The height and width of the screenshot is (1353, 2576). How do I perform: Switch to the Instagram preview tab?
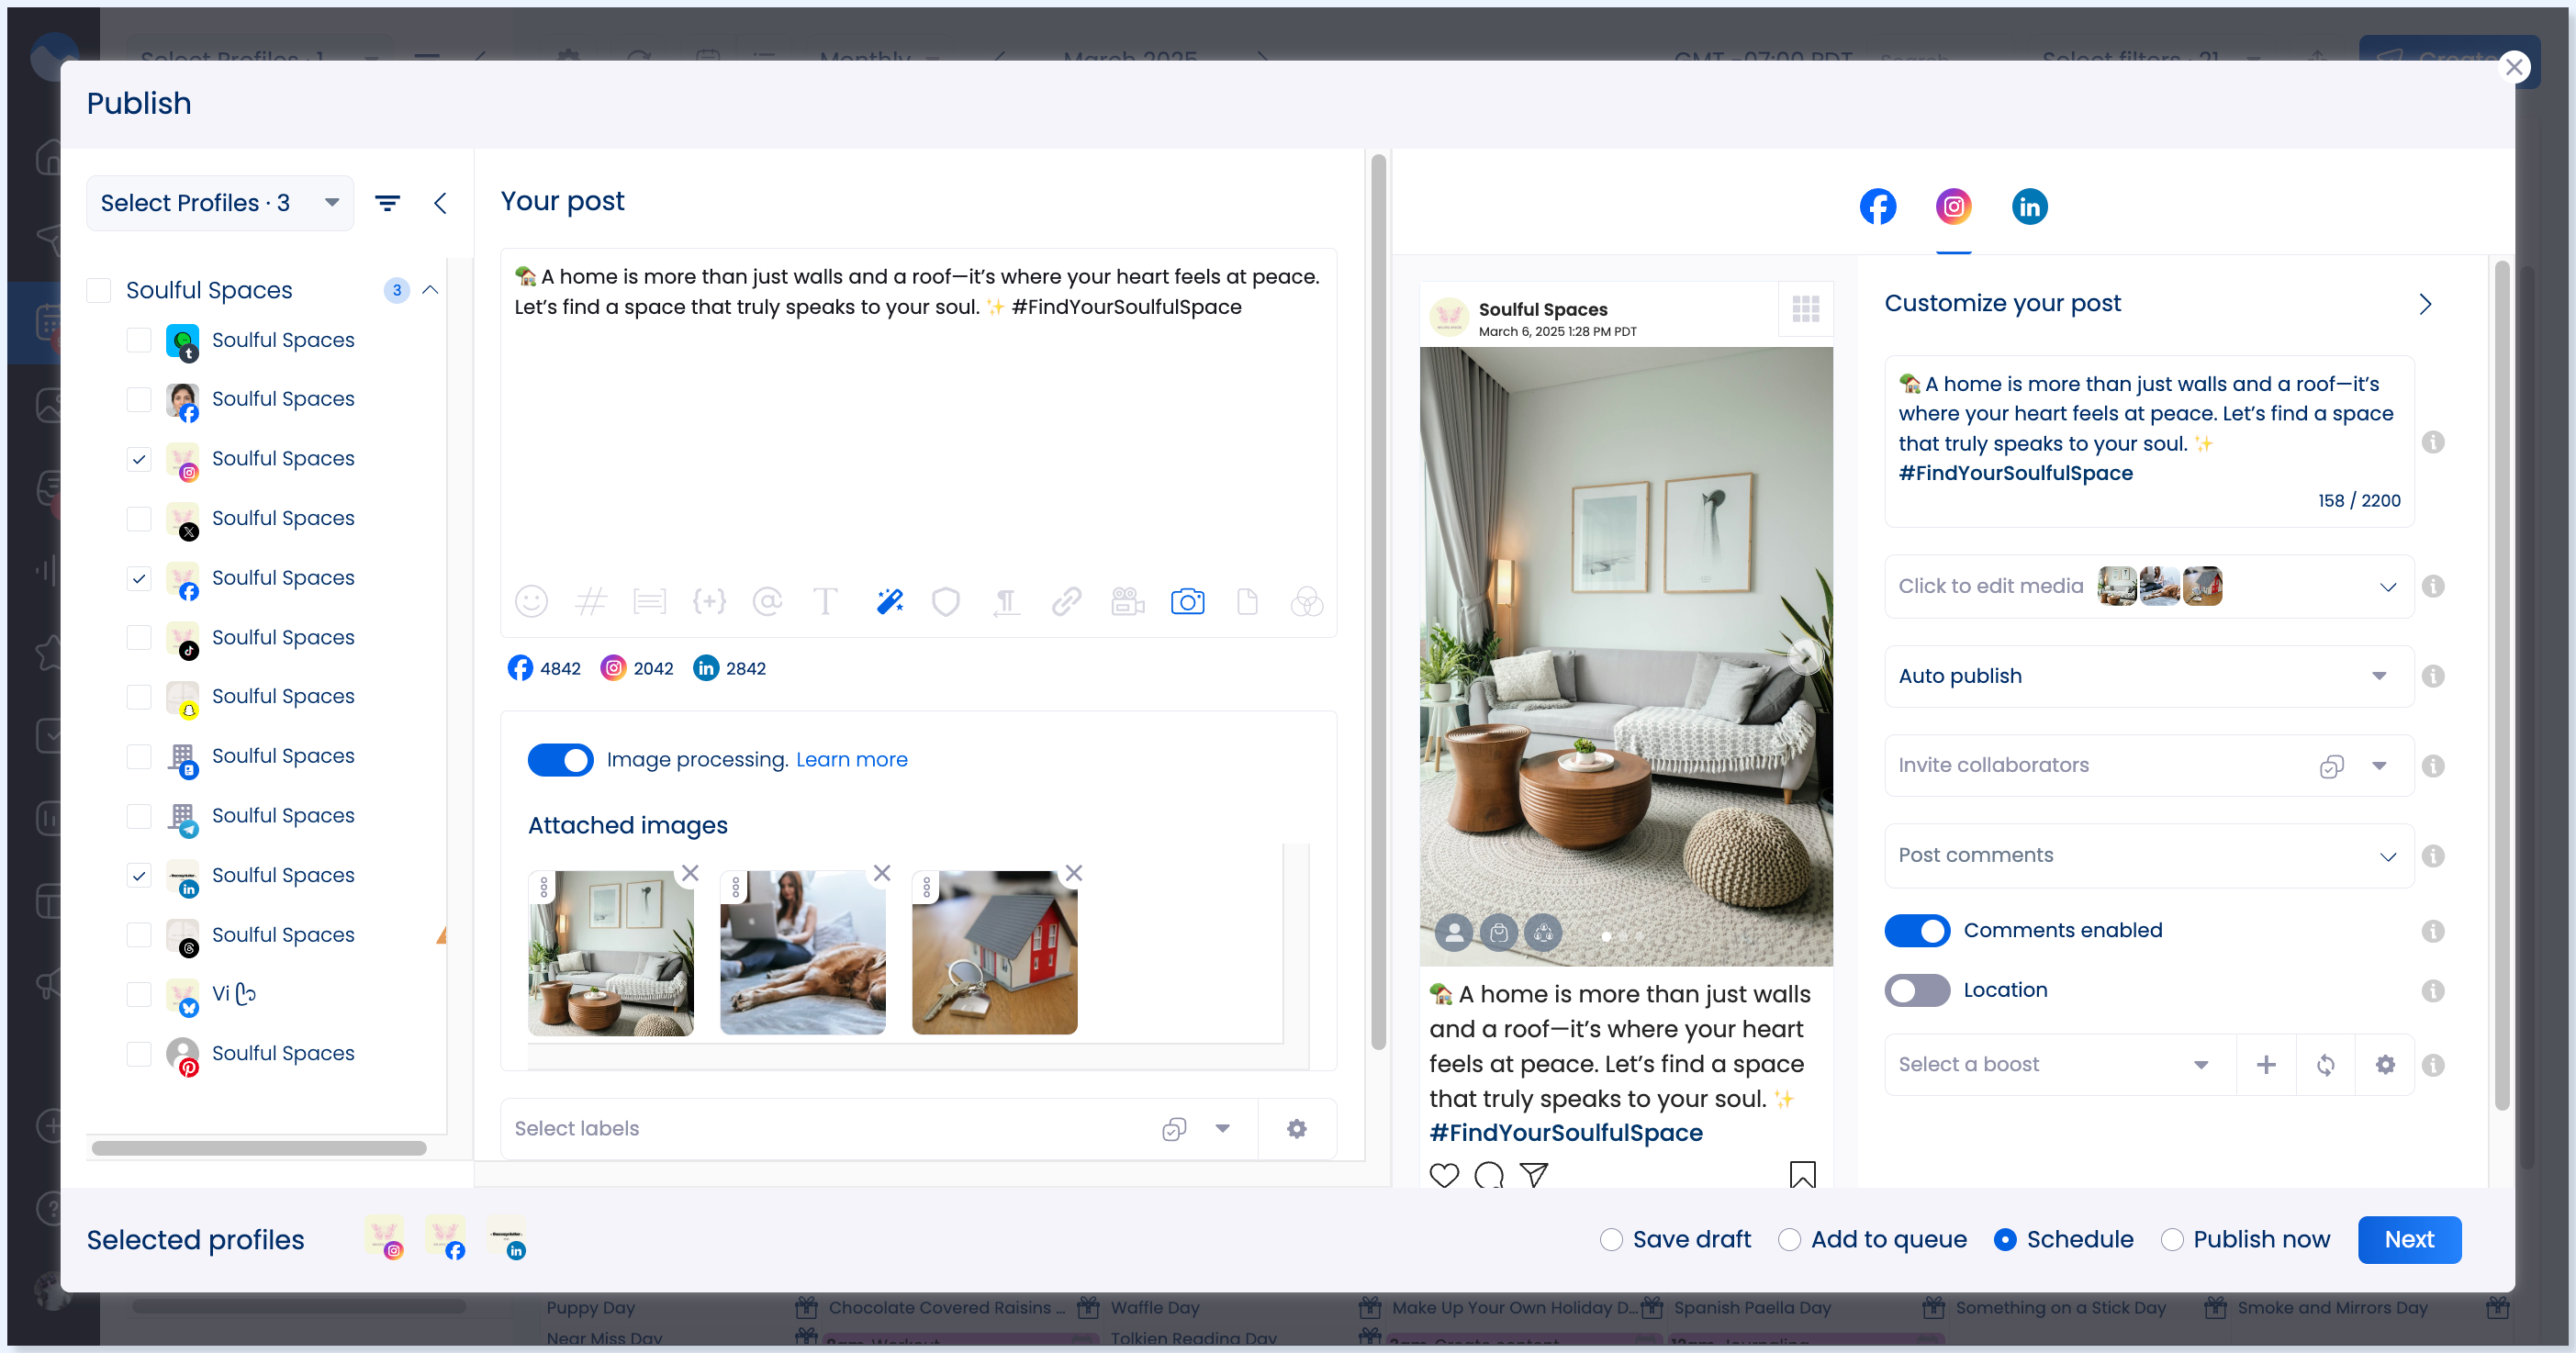[1953, 207]
